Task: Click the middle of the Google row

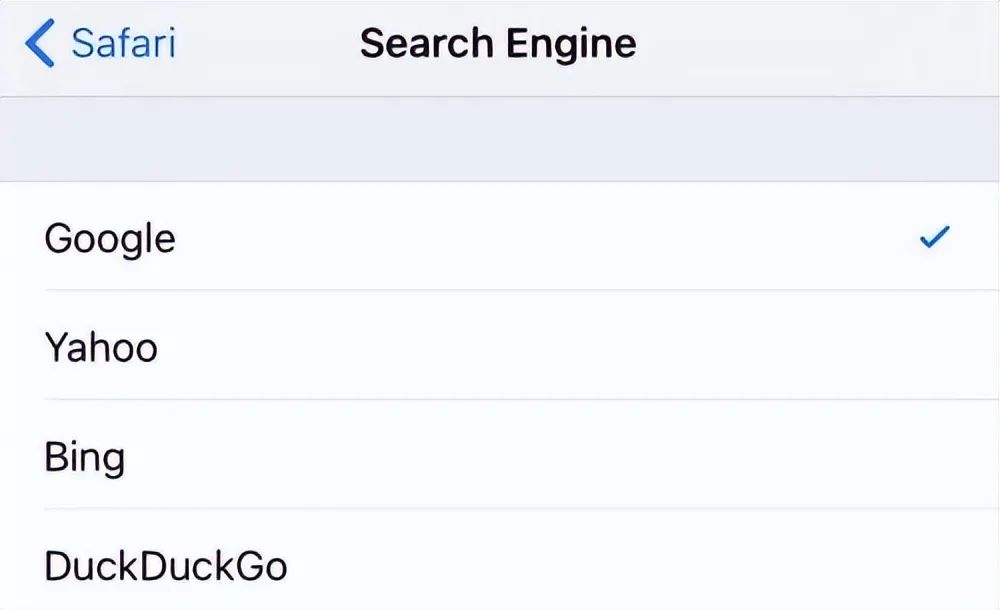Action: tap(500, 238)
